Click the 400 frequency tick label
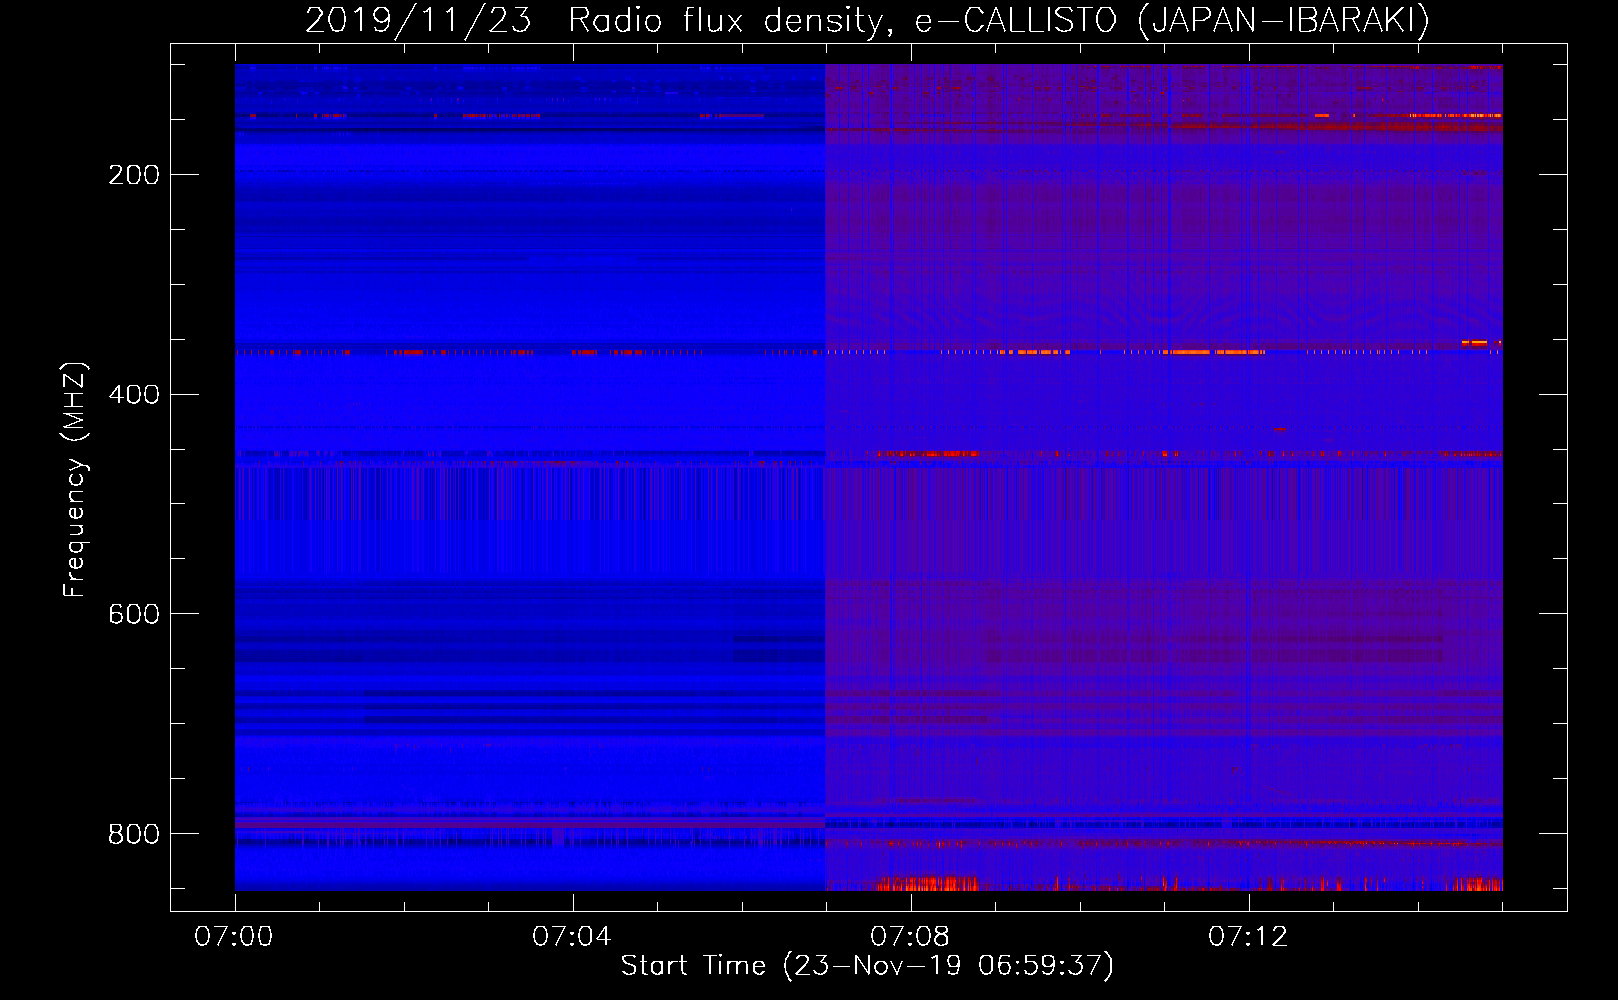This screenshot has height=1000, width=1618. tap(134, 395)
